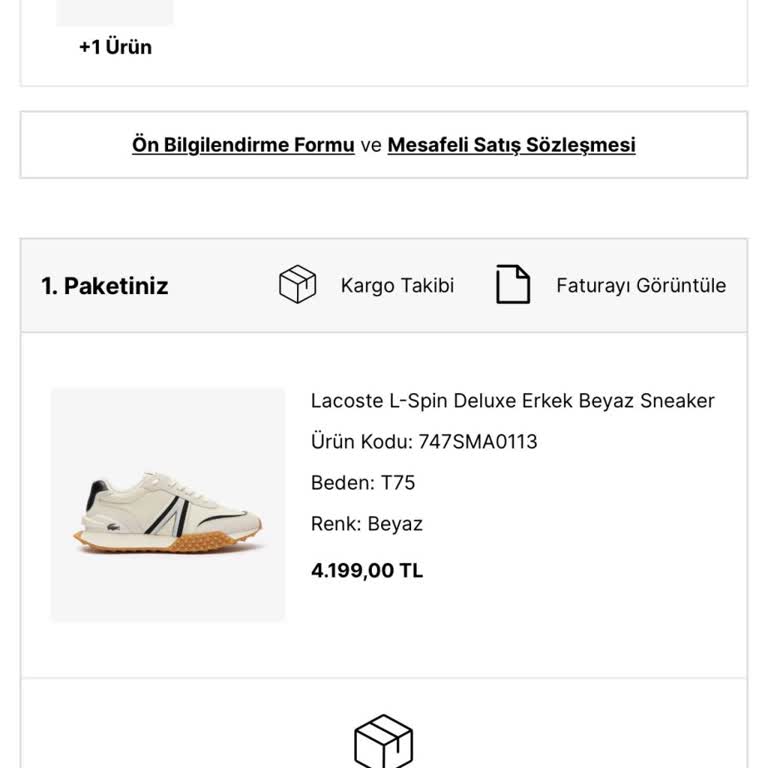Image resolution: width=768 pixels, height=768 pixels.
Task: Click the blank space beneath the product price
Action: pyautogui.click(x=500, y=630)
